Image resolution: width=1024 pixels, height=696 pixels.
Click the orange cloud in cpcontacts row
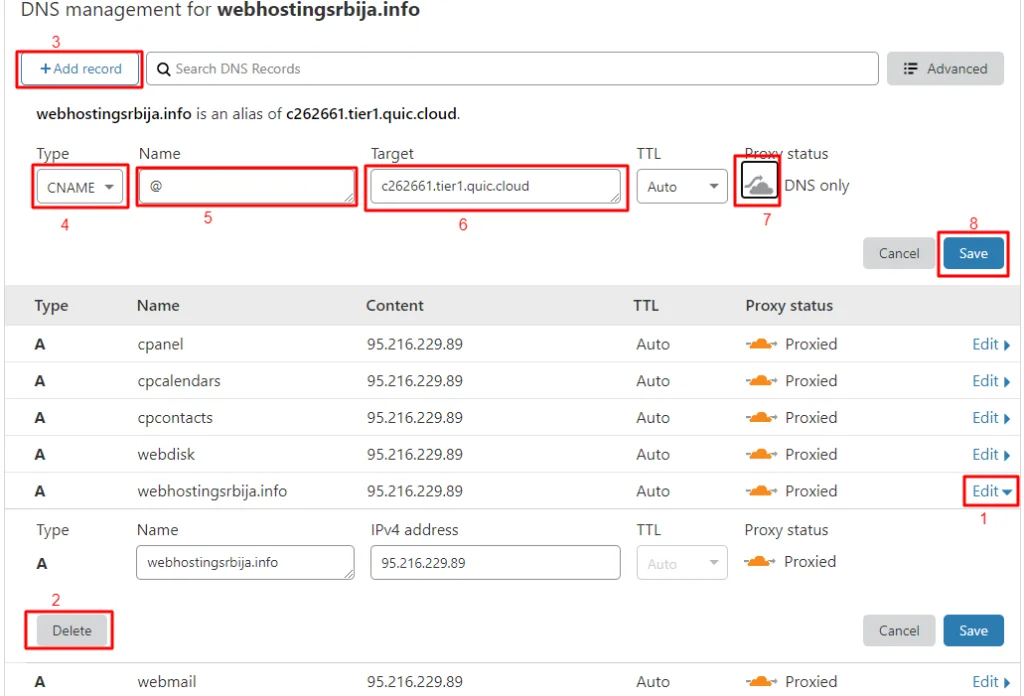coord(761,417)
